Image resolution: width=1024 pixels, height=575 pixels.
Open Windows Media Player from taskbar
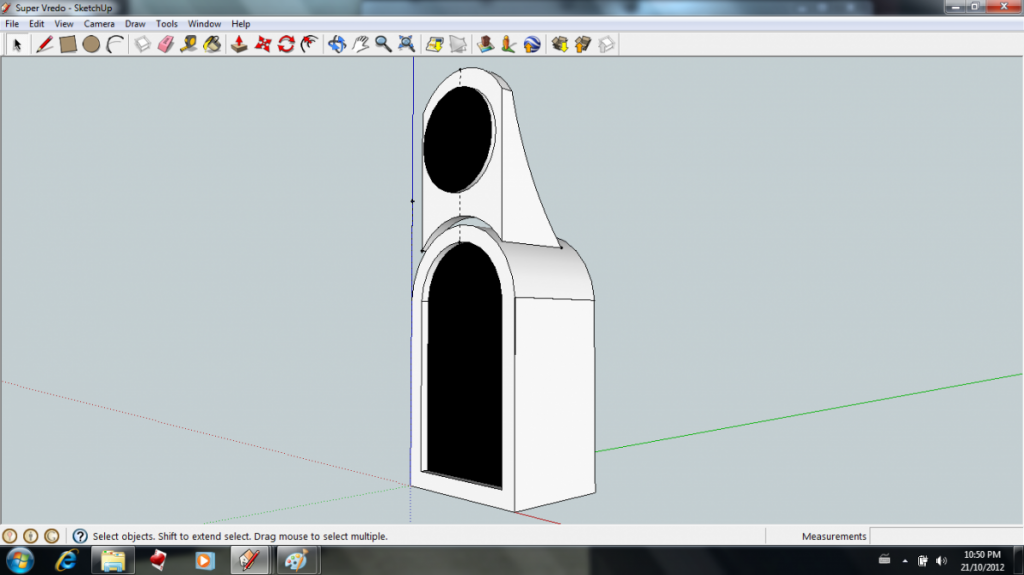pos(204,561)
